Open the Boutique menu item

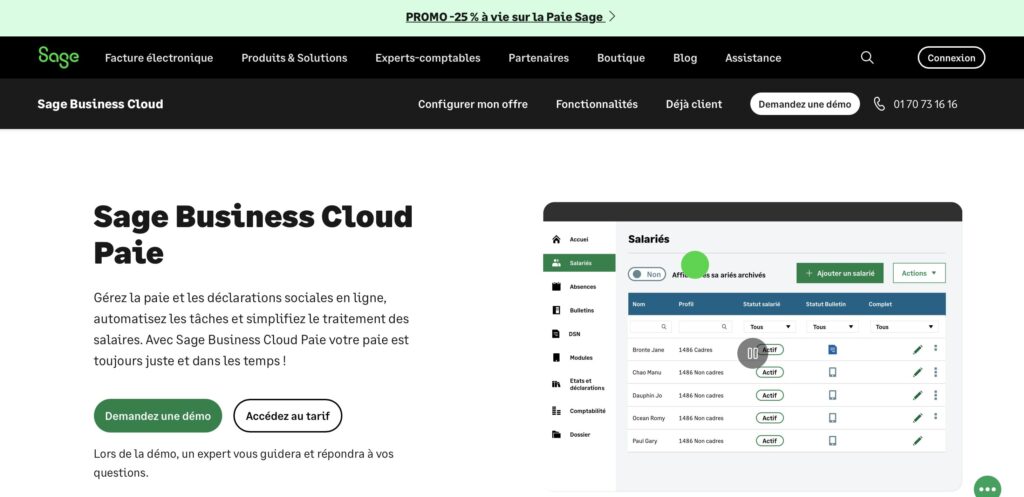pyautogui.click(x=621, y=57)
